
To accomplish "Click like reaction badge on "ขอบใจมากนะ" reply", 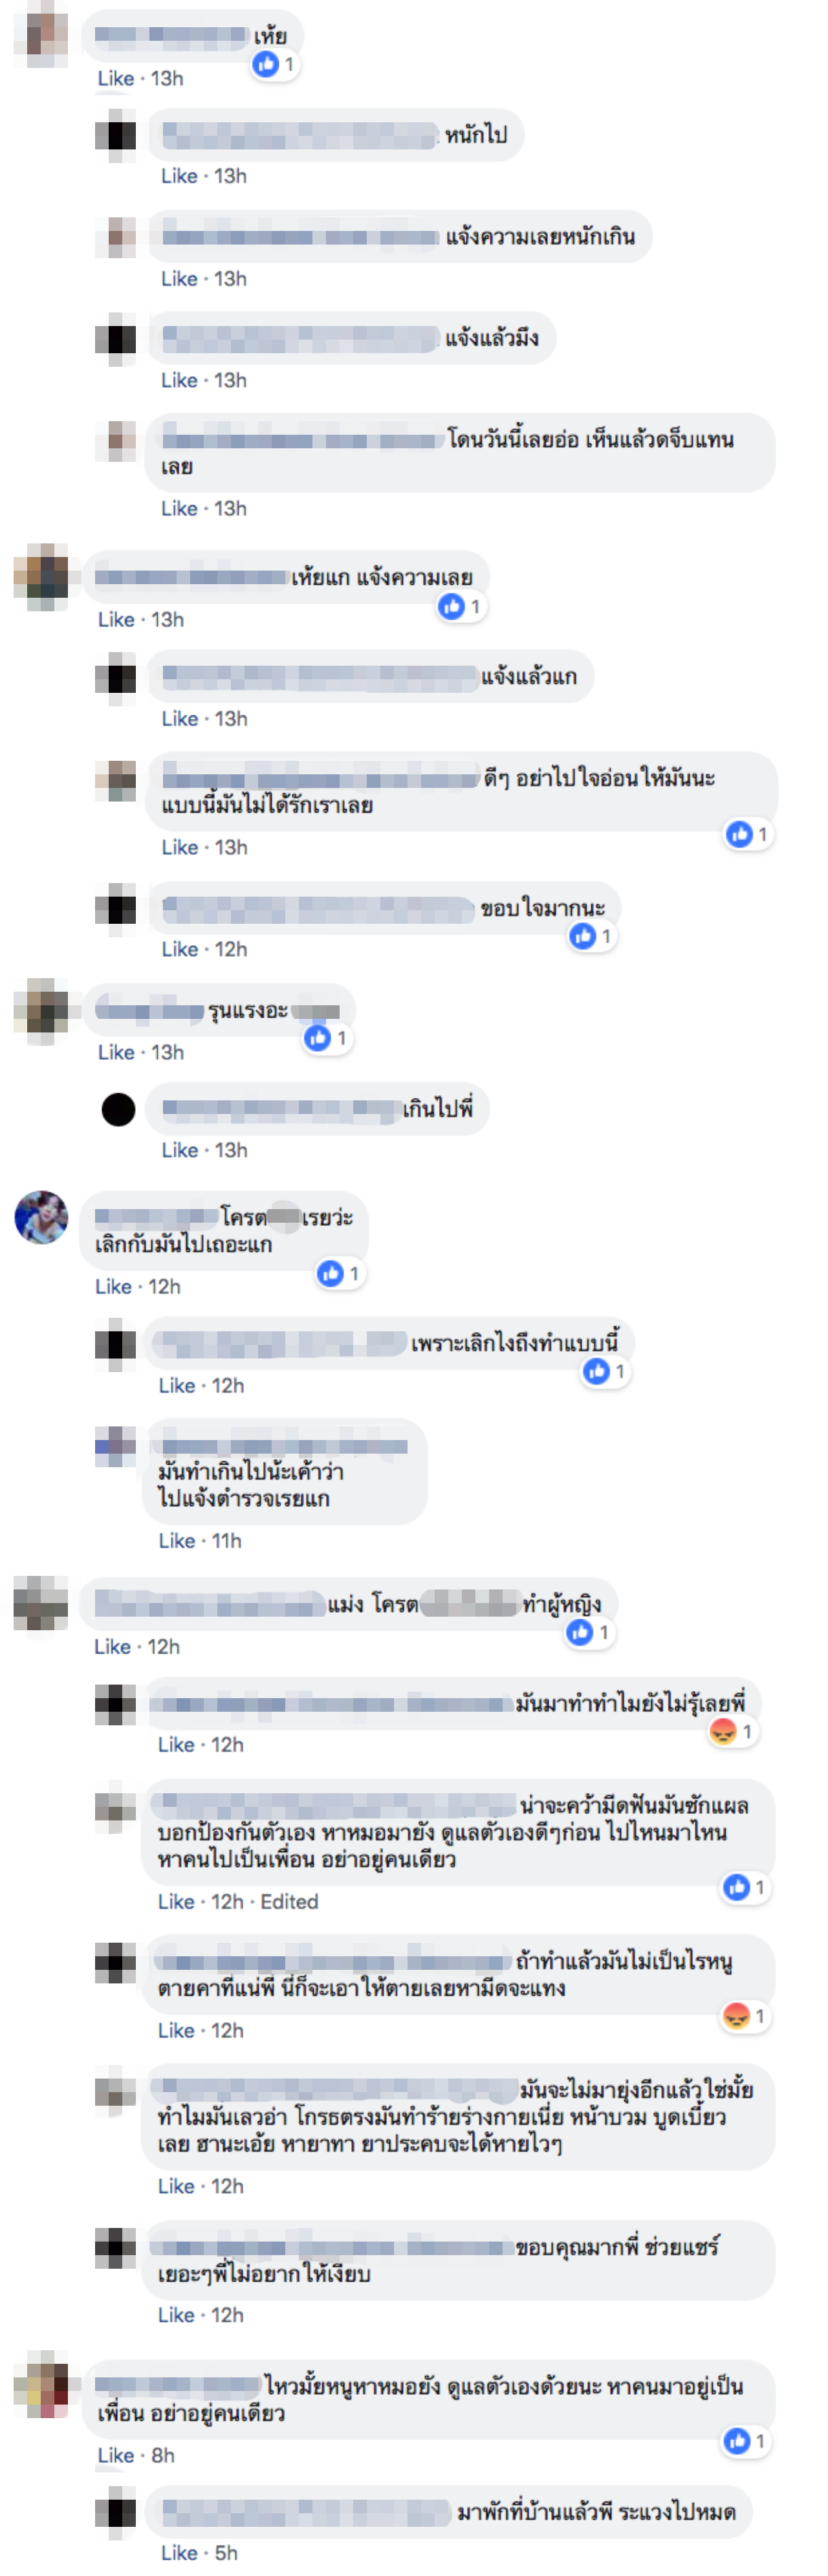I will click(591, 936).
